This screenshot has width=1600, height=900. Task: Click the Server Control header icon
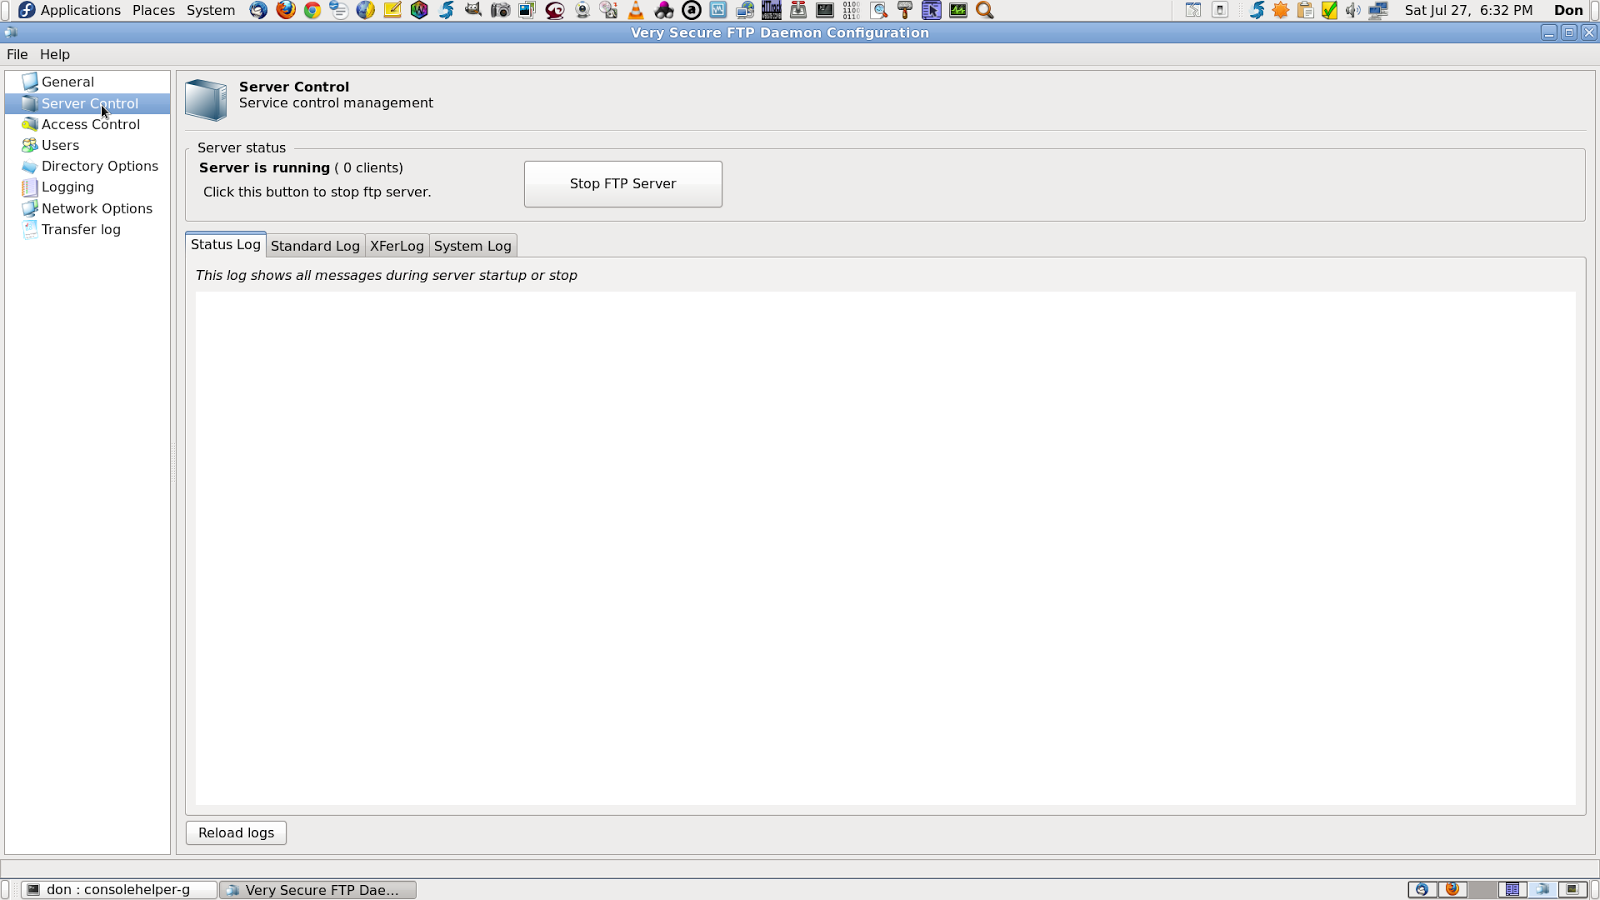[x=206, y=99]
